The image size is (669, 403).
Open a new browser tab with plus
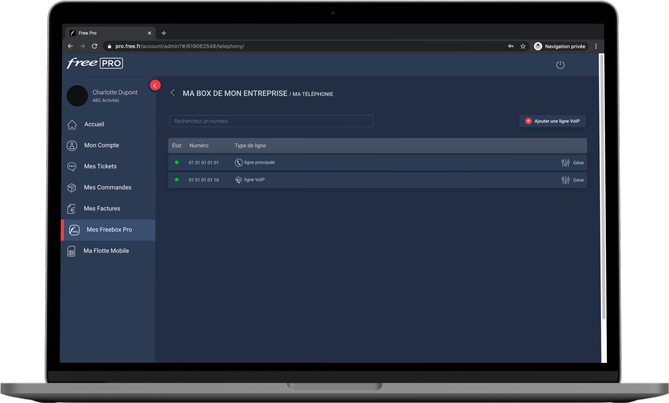pyautogui.click(x=164, y=33)
